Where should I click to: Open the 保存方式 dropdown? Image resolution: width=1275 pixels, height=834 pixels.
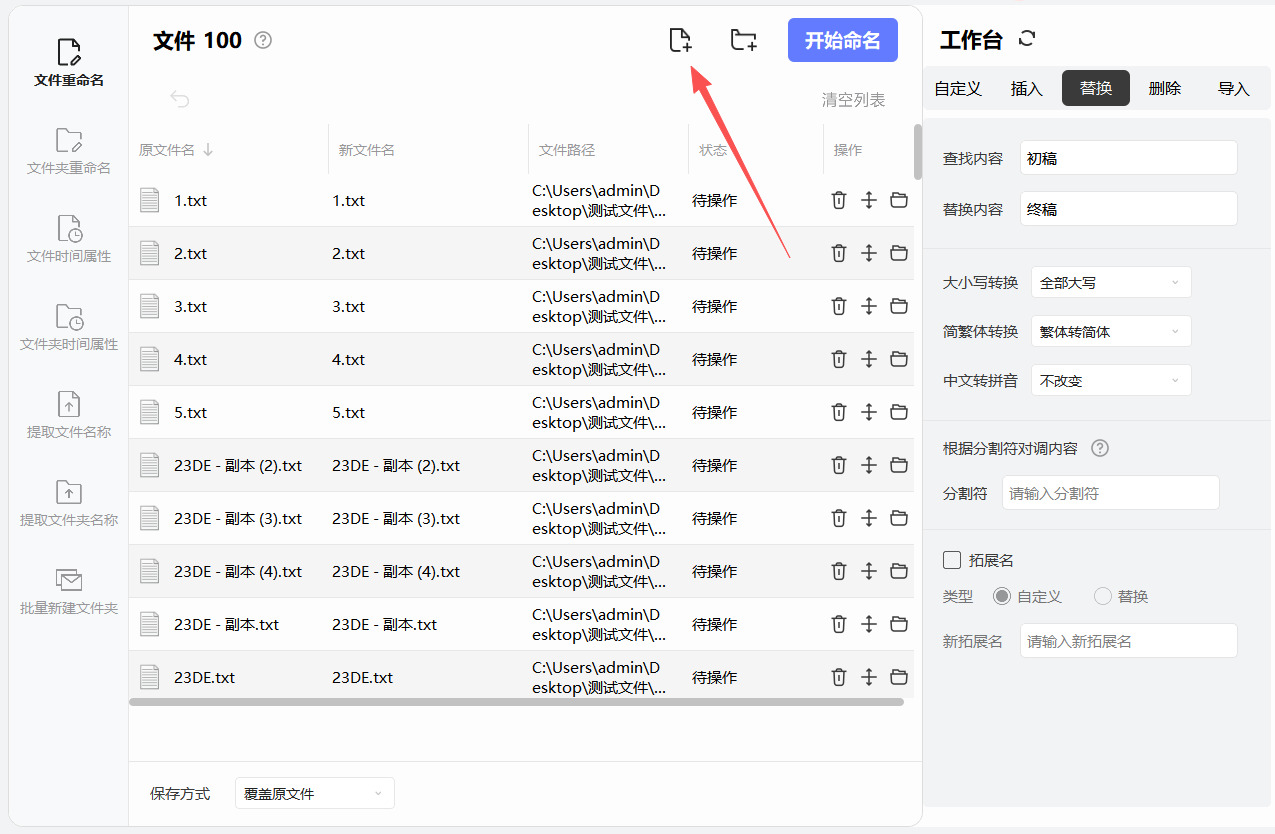point(314,794)
